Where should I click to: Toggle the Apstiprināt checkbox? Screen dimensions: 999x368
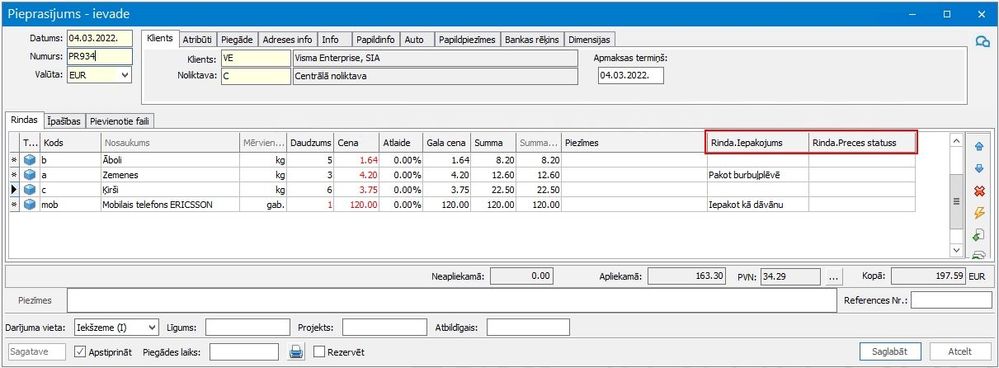tap(80, 351)
